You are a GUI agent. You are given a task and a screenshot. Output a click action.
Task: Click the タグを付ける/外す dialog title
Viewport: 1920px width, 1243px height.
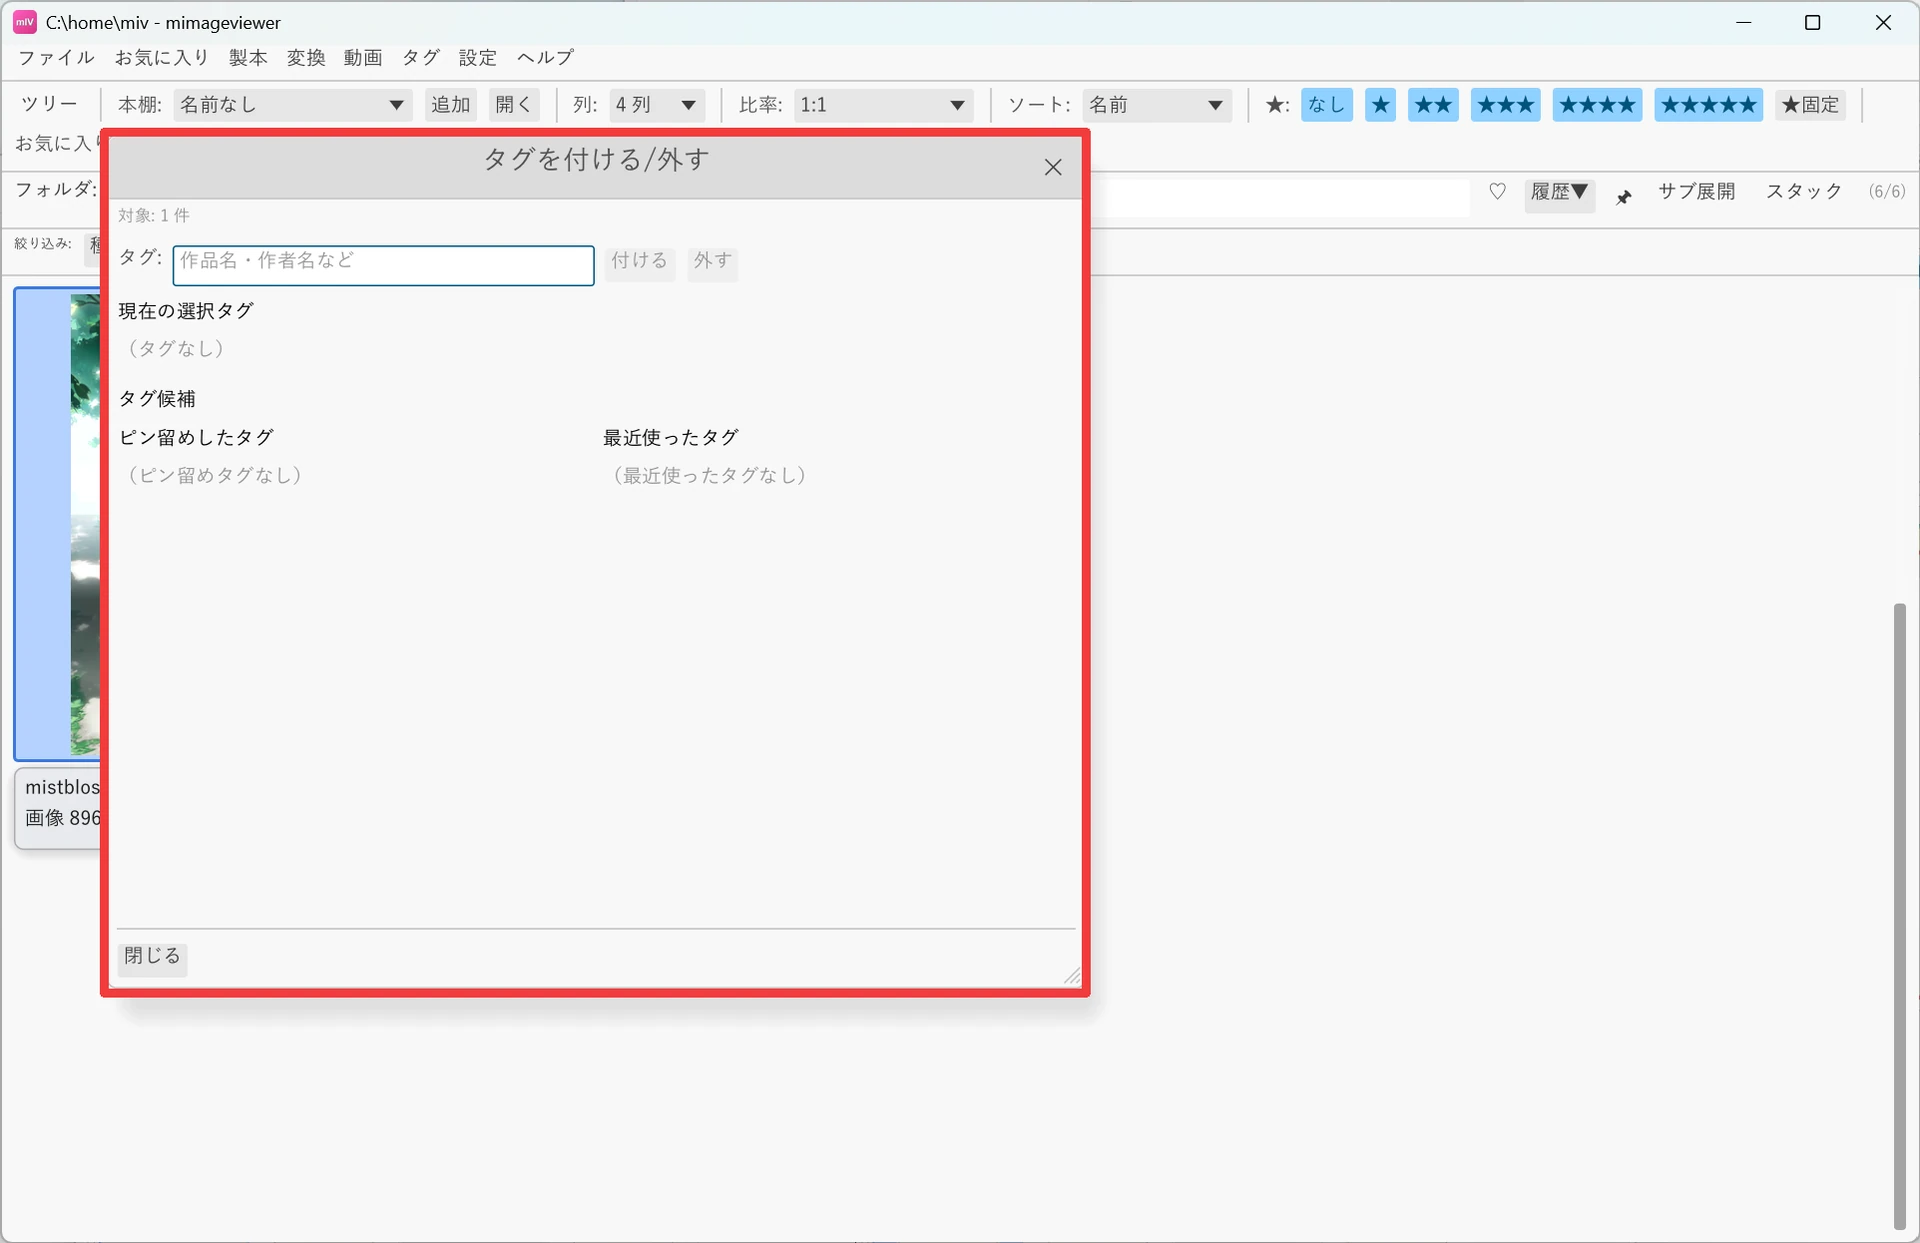(x=597, y=160)
